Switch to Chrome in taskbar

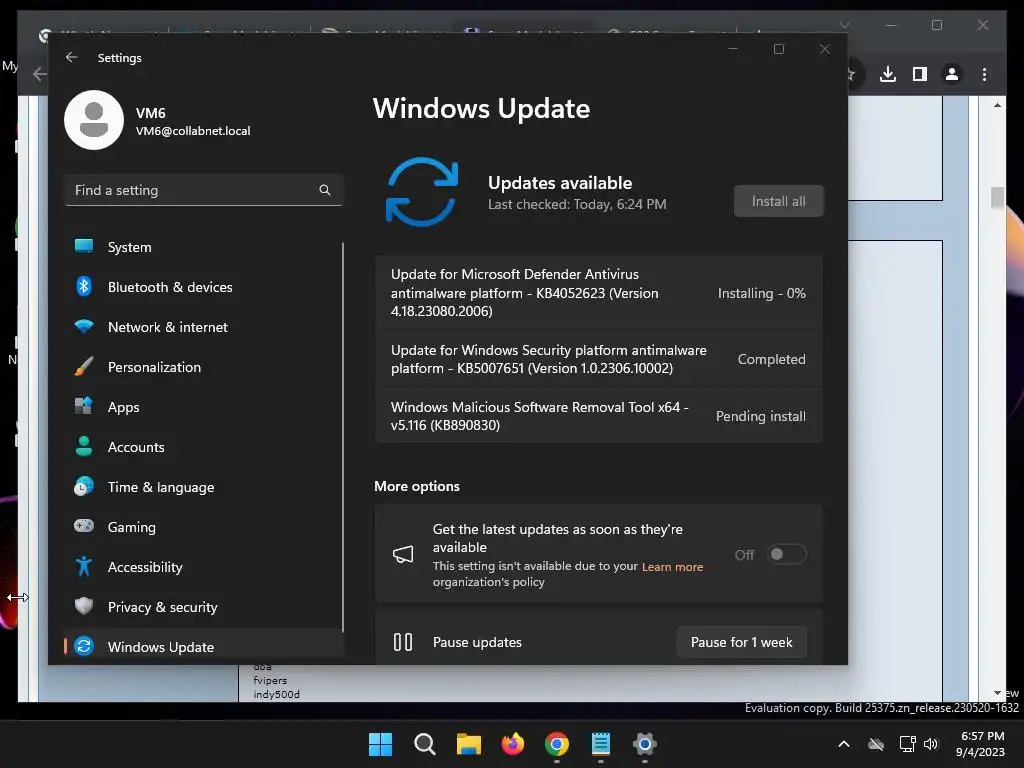pos(556,744)
